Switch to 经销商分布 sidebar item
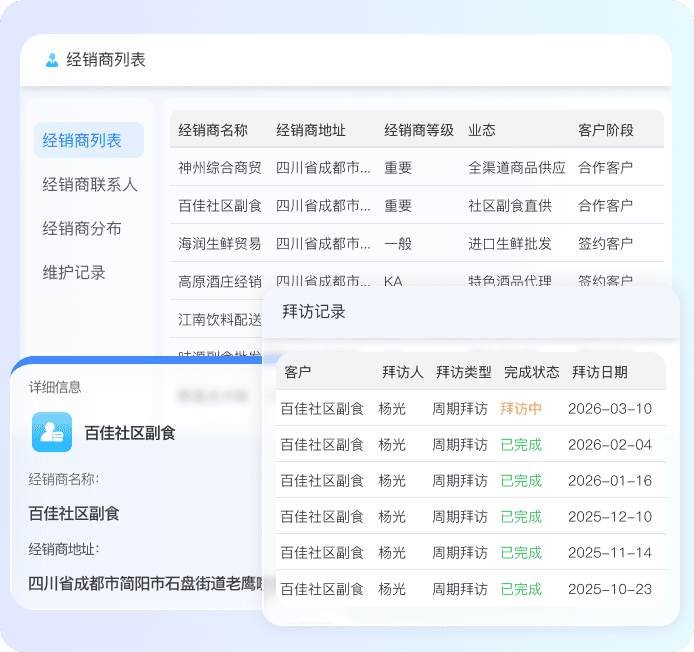 coord(82,229)
